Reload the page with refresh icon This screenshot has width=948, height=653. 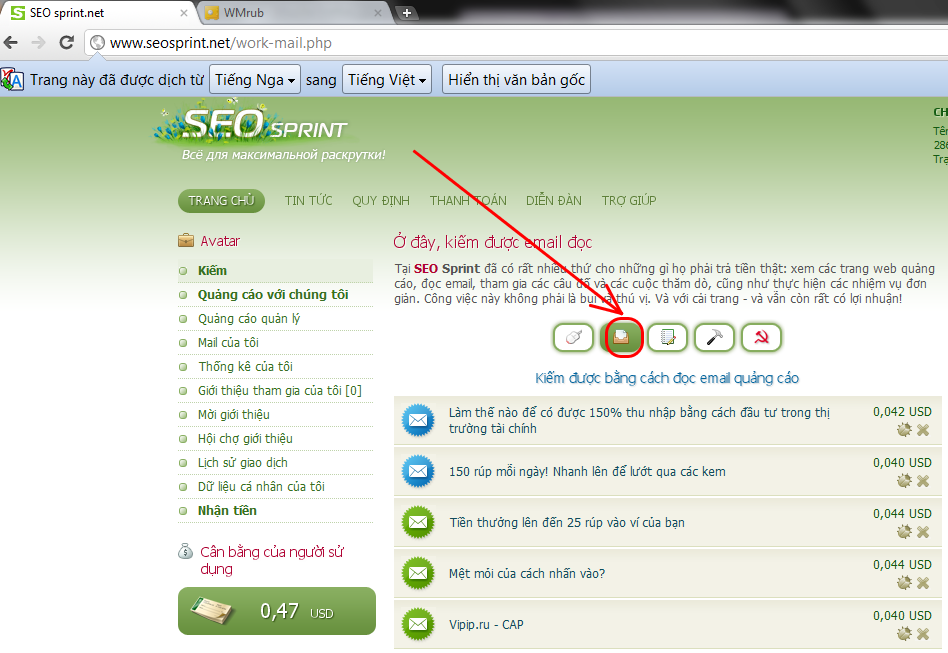pos(67,42)
